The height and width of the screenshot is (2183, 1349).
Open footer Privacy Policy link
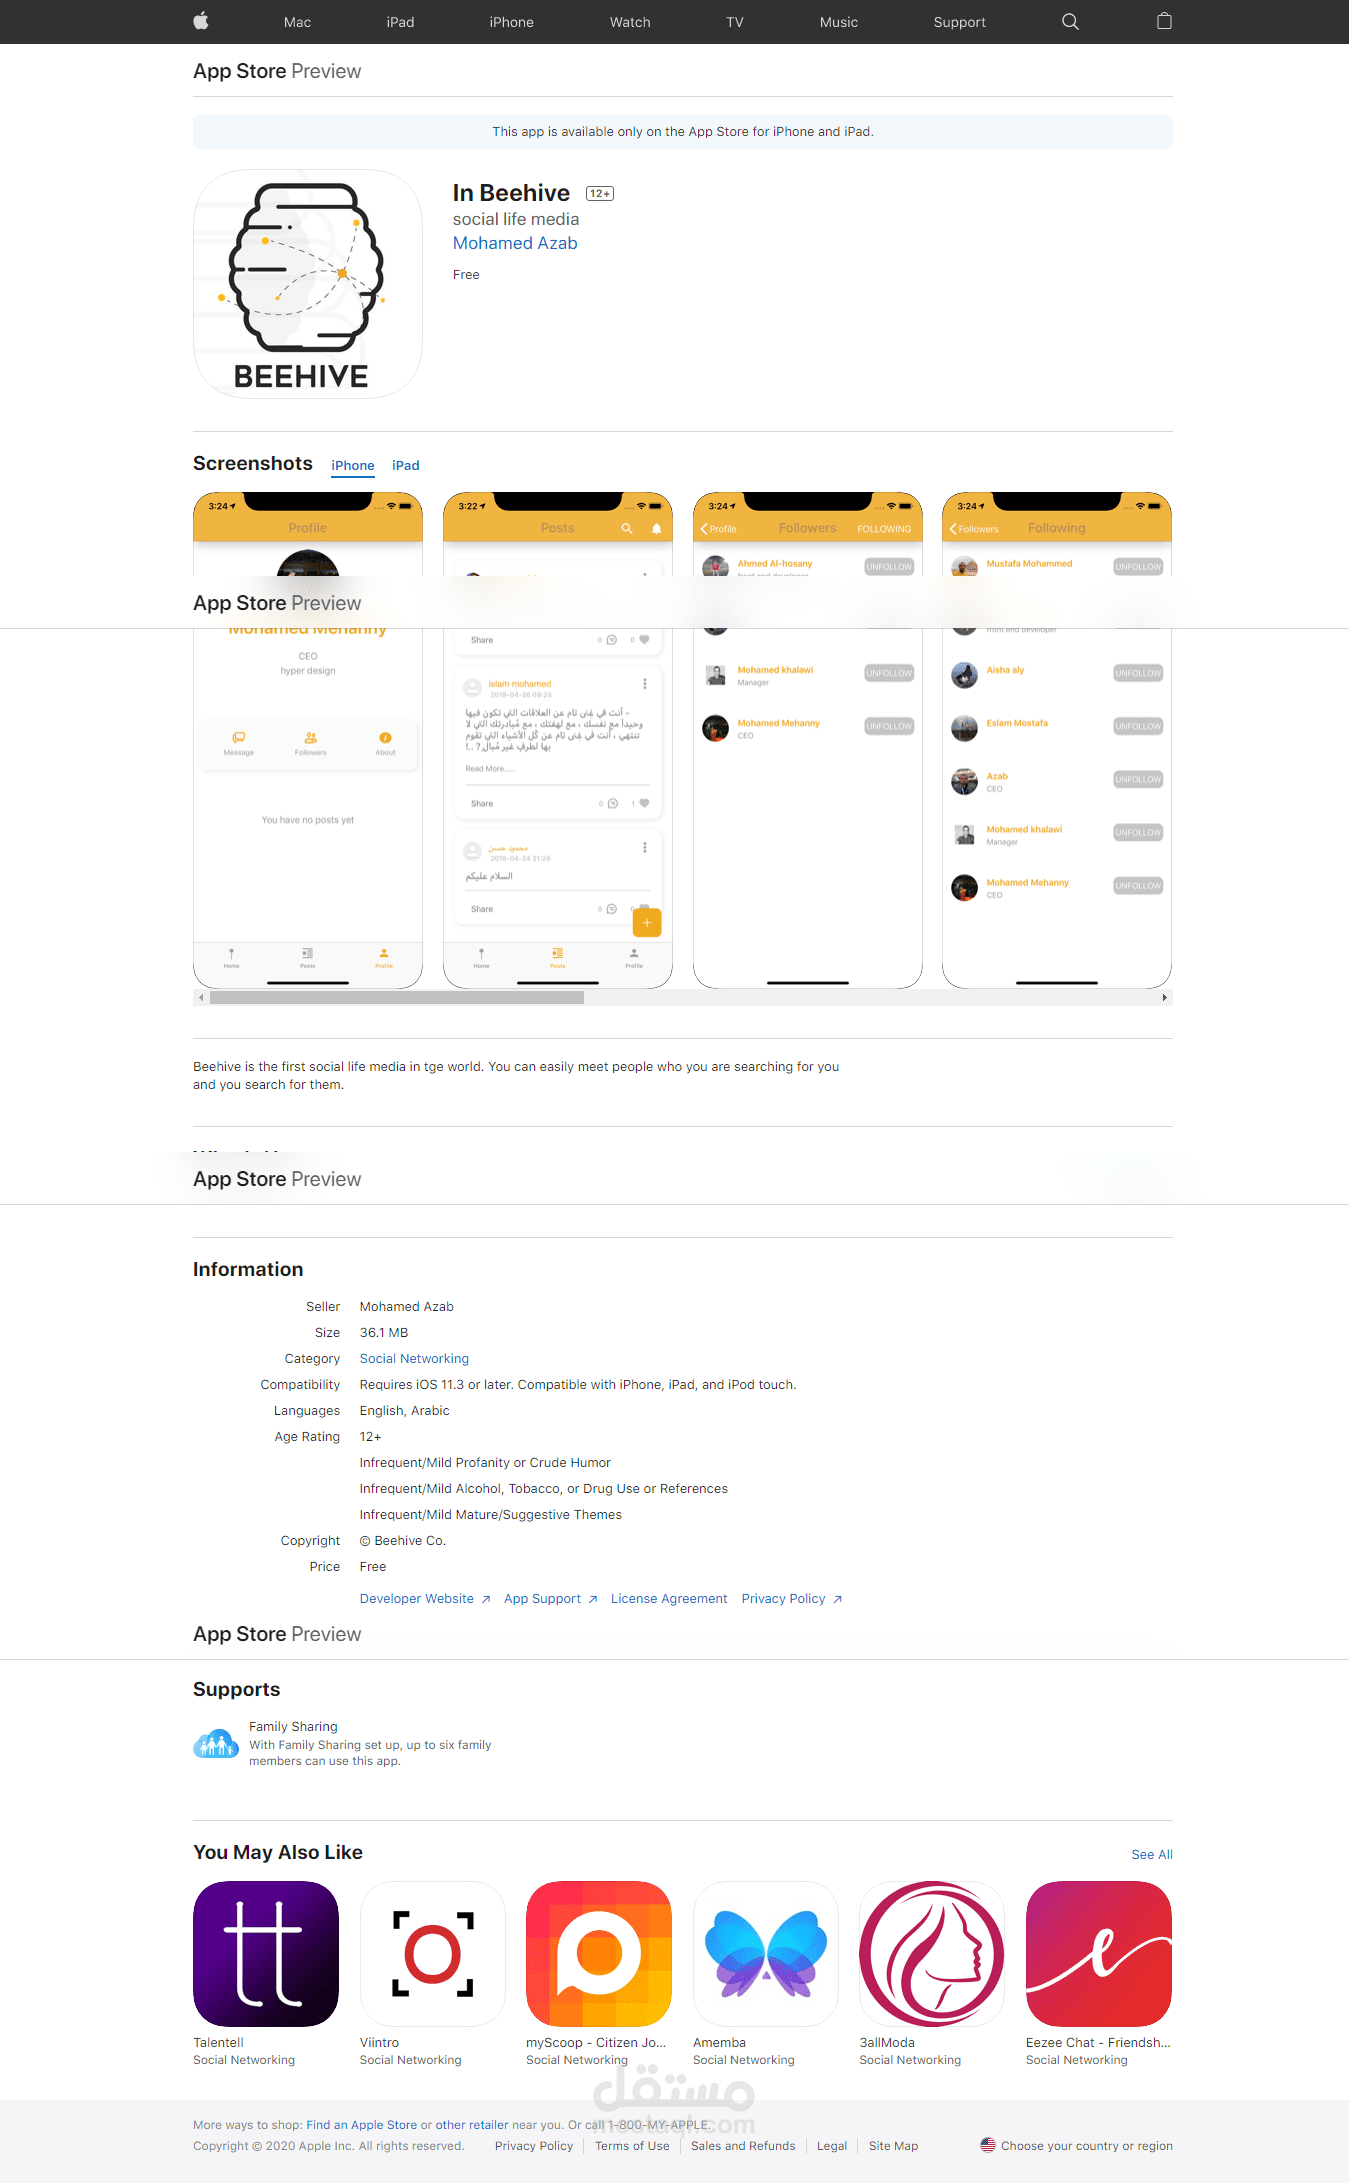534,2146
